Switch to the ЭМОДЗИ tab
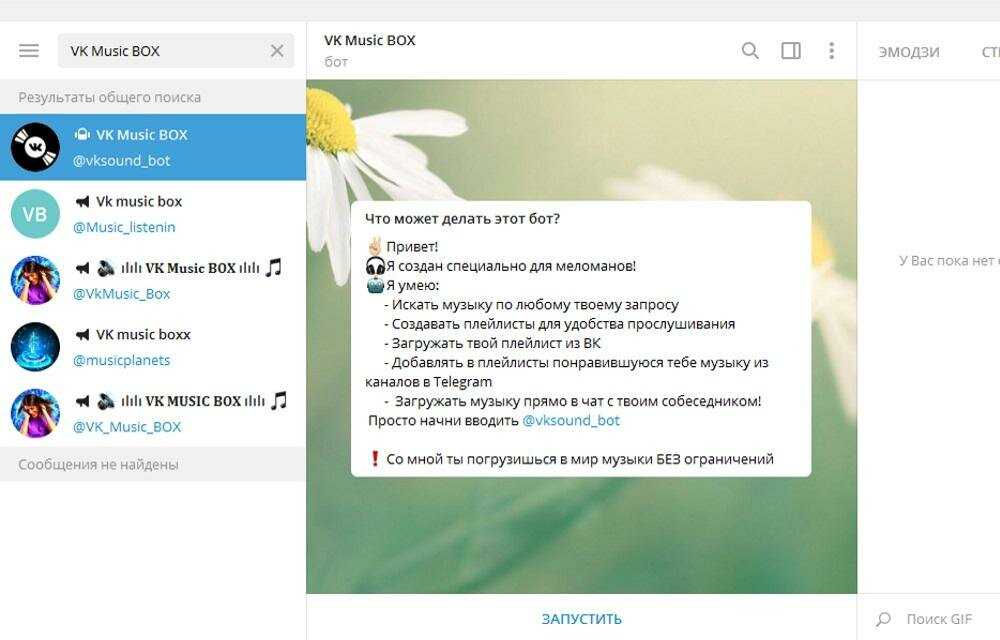Screen dimensions: 1000x640 tap(909, 52)
